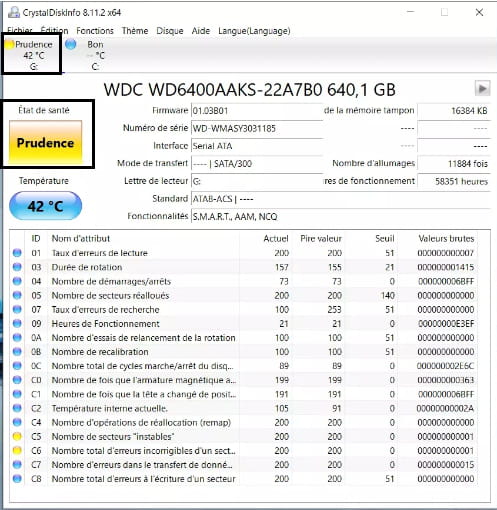497x510 pixels.
Task: Click the Valeurs brutes column header
Action: coord(446,238)
